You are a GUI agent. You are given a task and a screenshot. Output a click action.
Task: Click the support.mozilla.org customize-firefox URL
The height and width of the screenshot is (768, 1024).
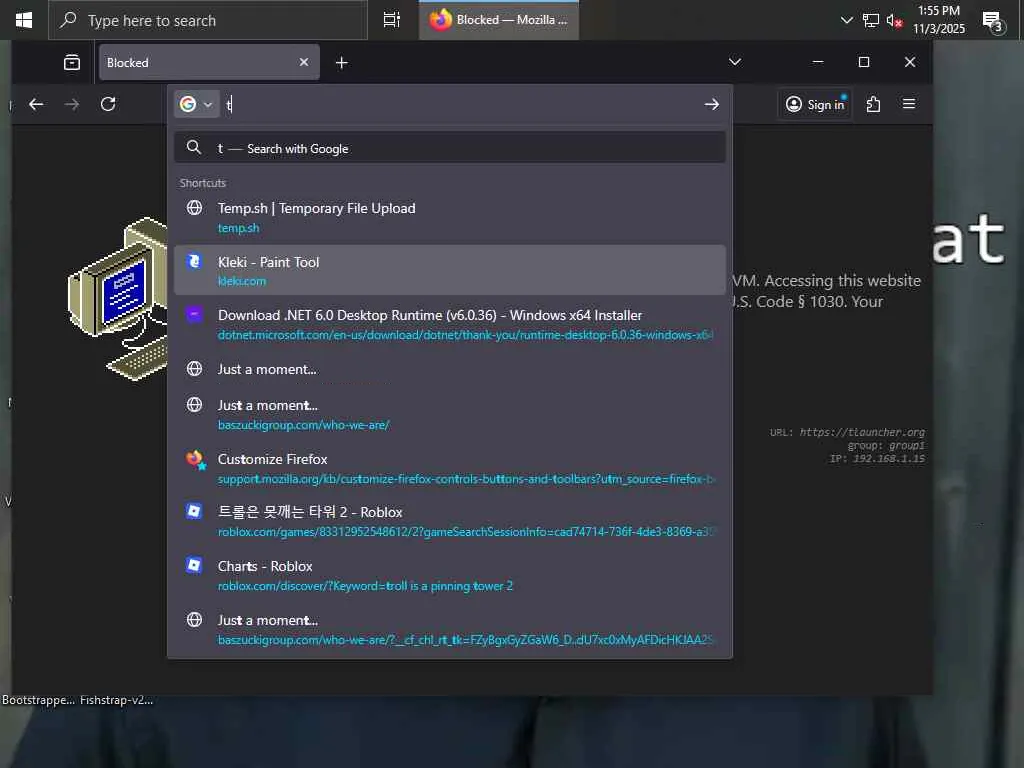point(466,479)
